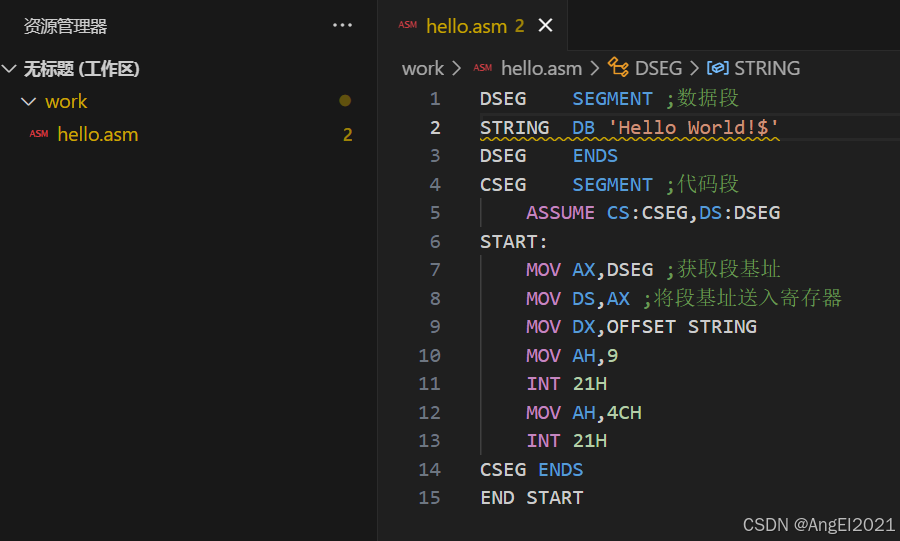The height and width of the screenshot is (541, 900).
Task: Open hello.asm in the explorer tree
Action: click(x=98, y=134)
